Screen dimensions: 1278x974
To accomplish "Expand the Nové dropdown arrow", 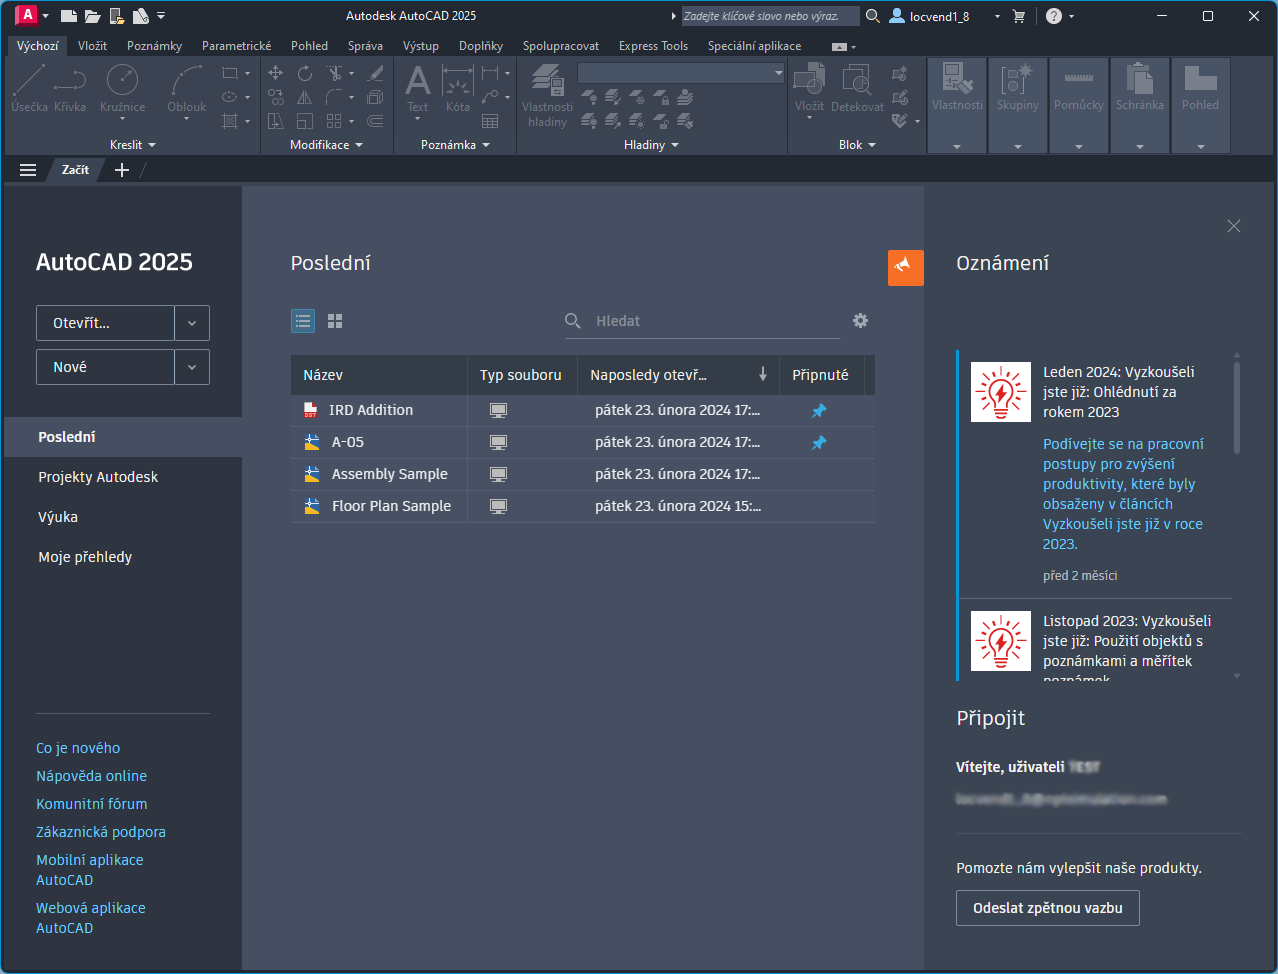I will point(192,367).
